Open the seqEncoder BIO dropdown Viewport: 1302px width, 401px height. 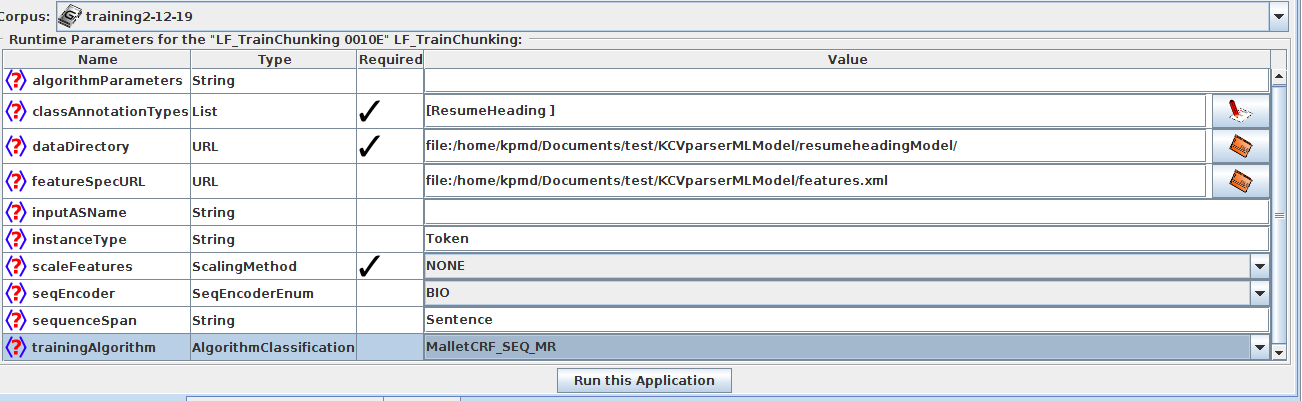coord(1260,293)
